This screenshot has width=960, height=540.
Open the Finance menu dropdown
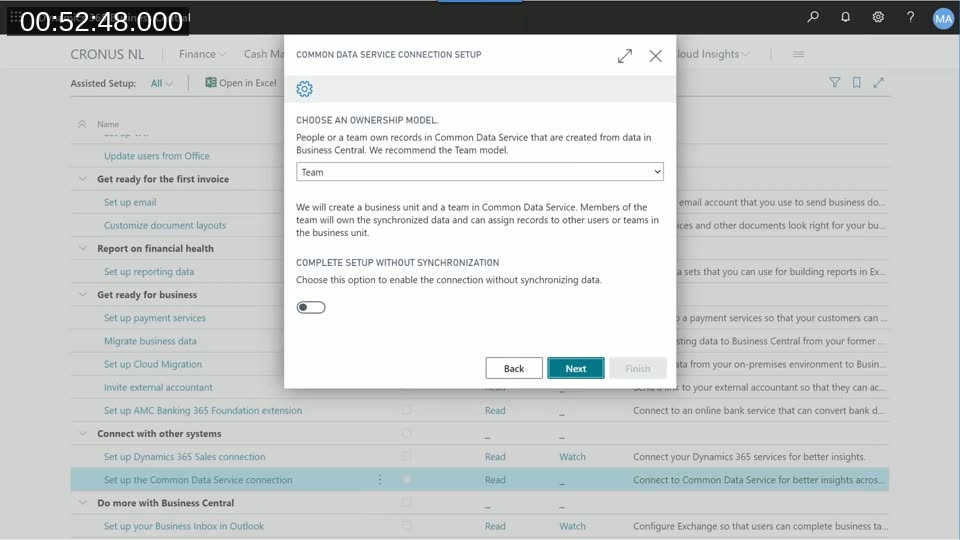[x=203, y=54]
